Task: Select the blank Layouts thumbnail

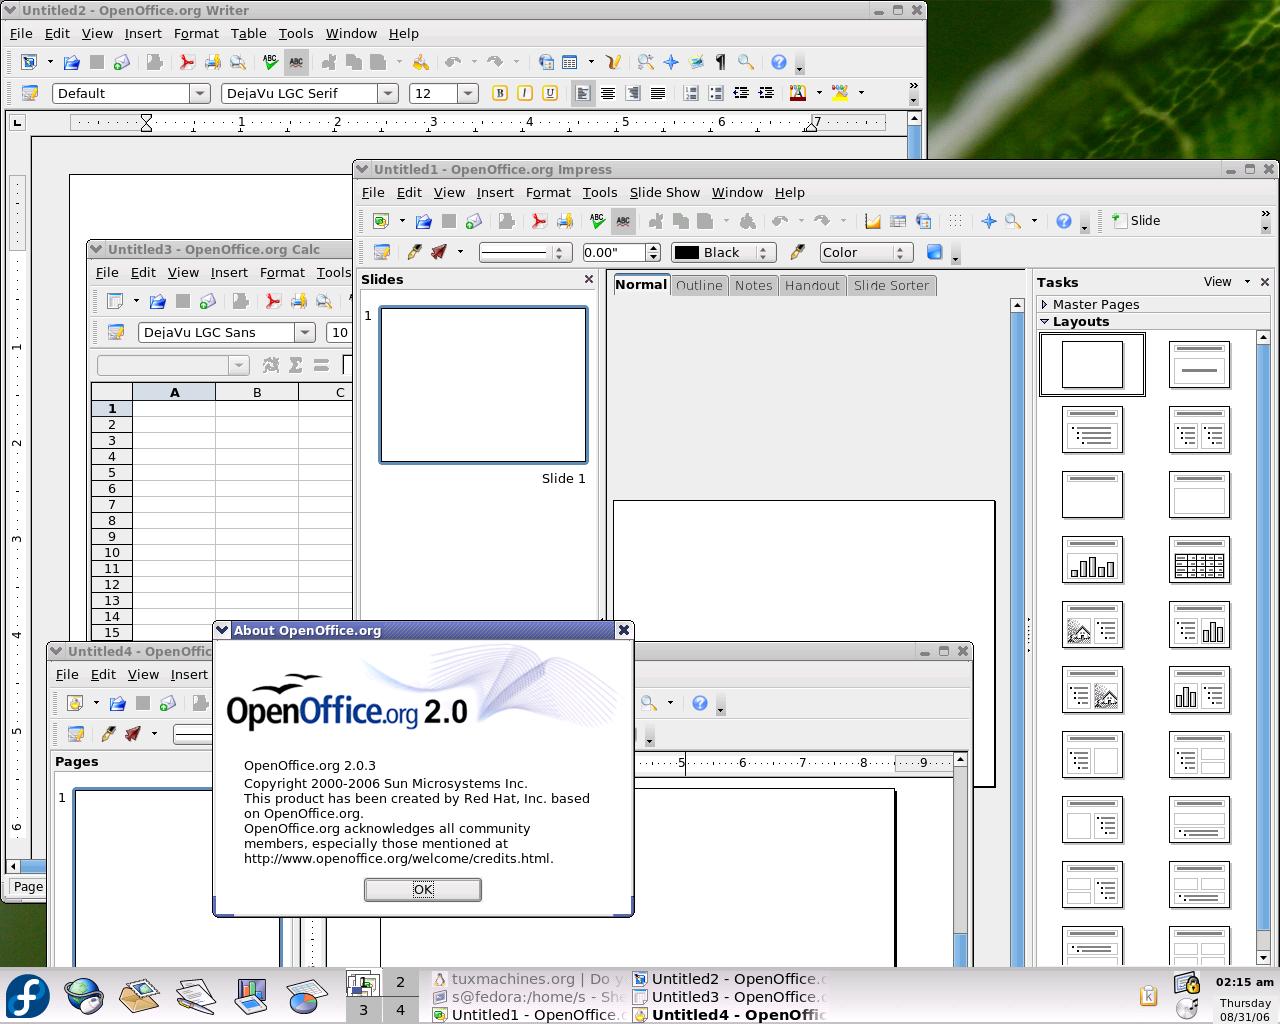Action: click(x=1092, y=364)
